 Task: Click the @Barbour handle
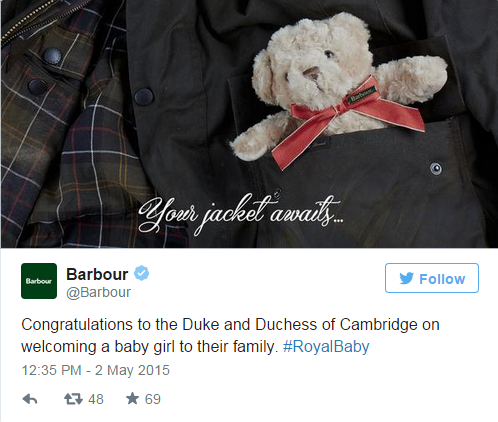tap(98, 292)
